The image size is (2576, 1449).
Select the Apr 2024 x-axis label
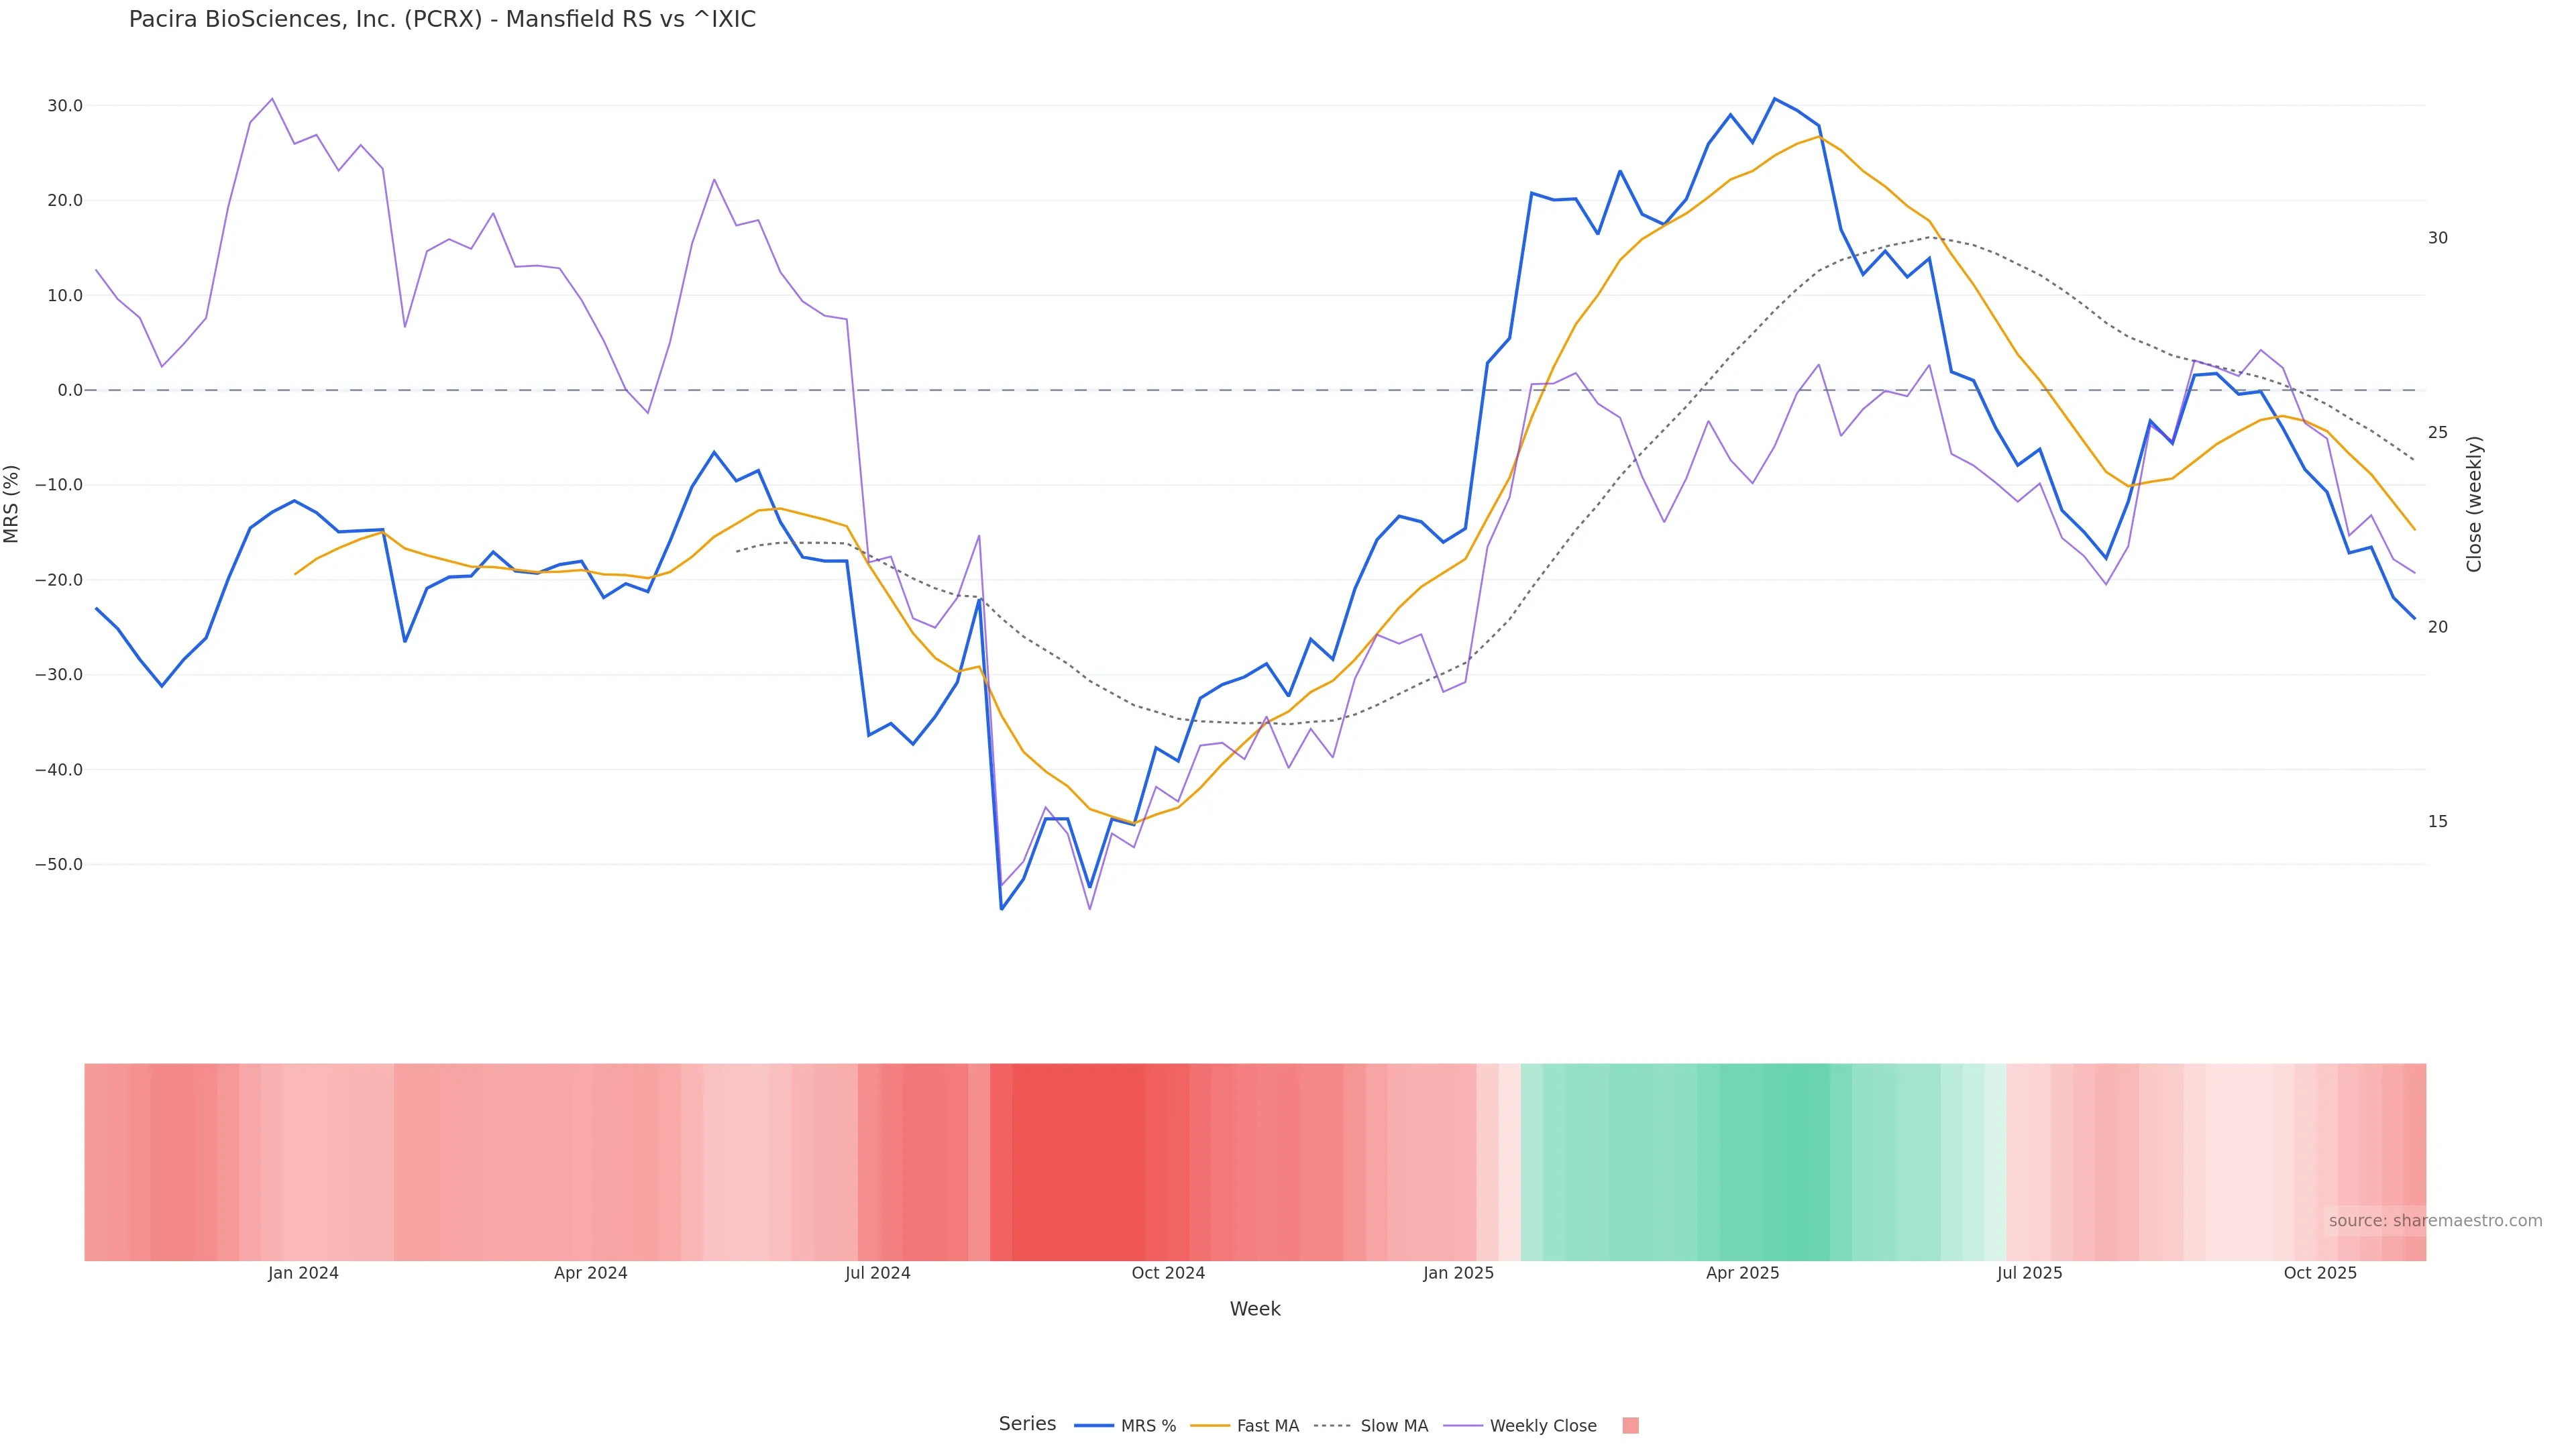point(590,1273)
